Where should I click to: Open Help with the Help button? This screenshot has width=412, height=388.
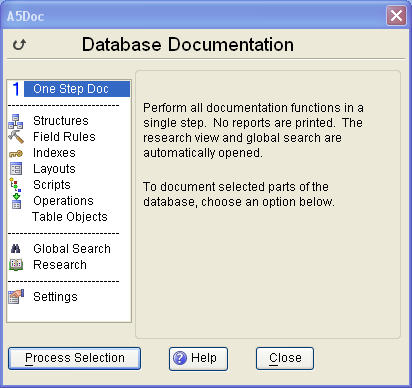click(198, 359)
